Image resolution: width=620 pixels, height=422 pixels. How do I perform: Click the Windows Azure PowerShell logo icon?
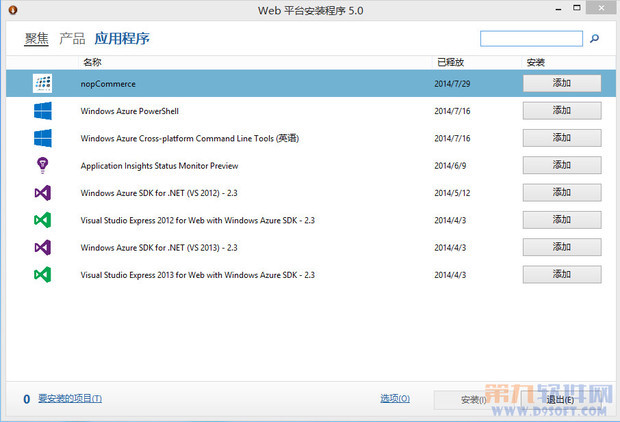pos(43,111)
